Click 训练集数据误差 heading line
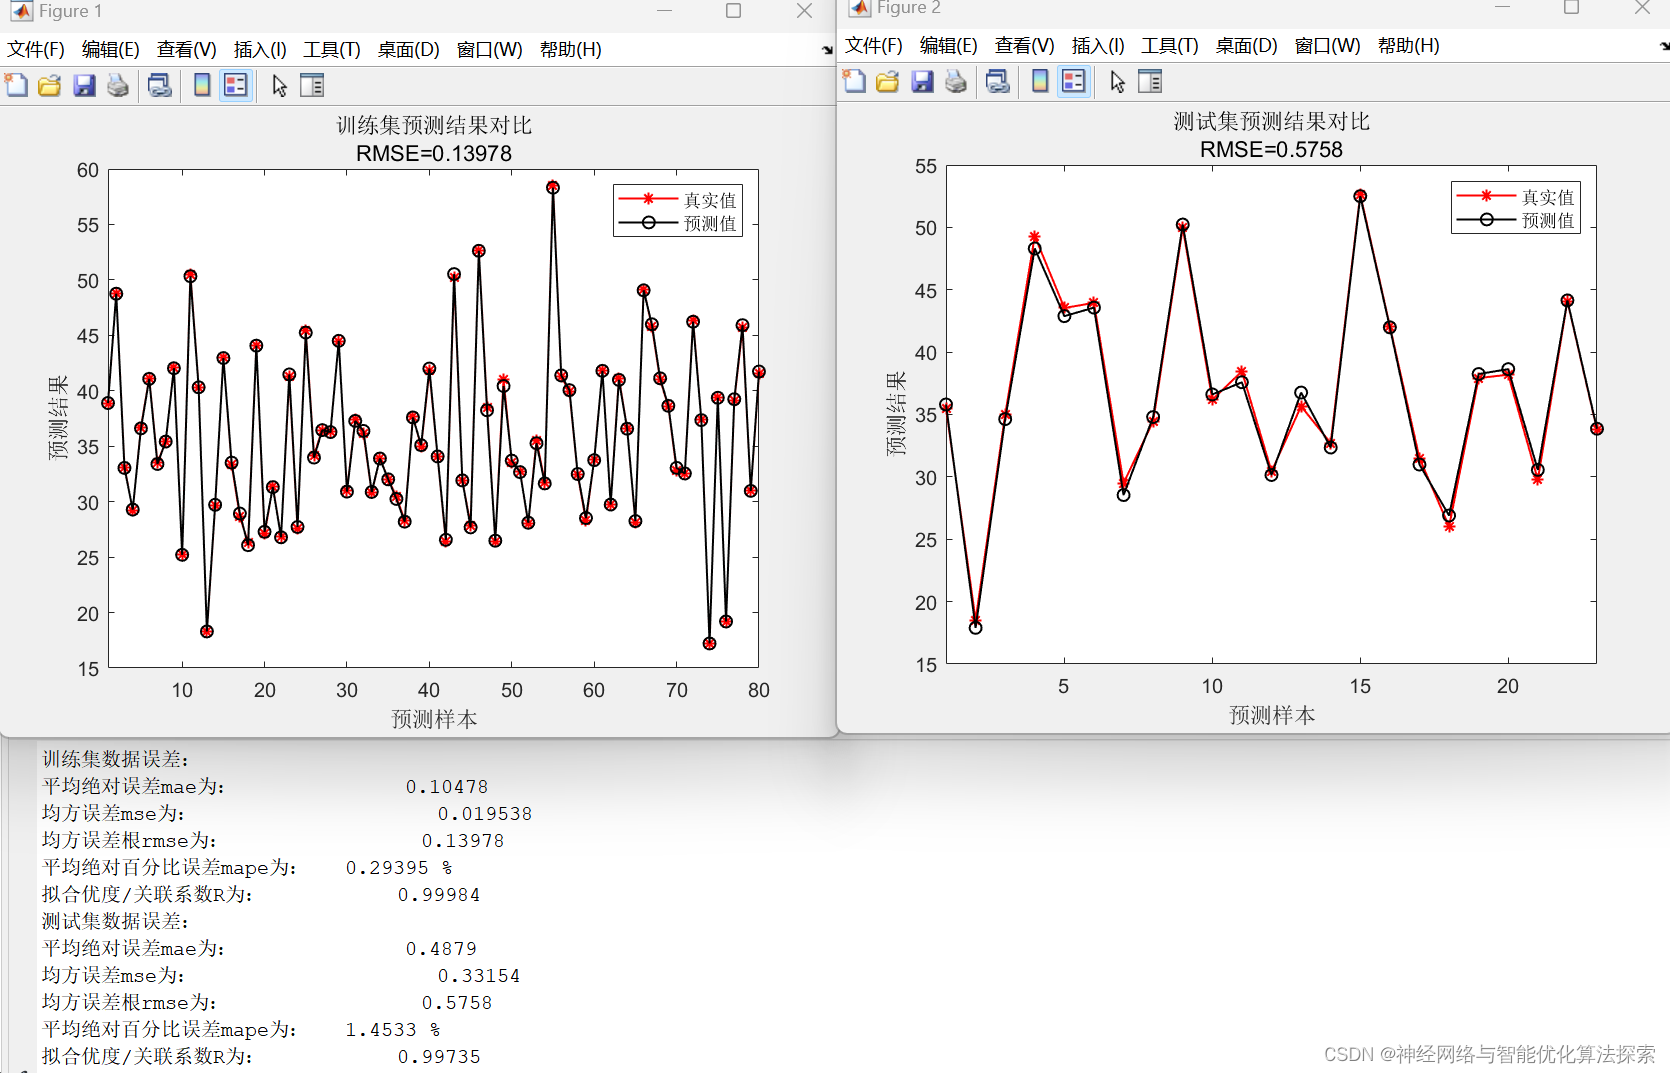 [115, 759]
